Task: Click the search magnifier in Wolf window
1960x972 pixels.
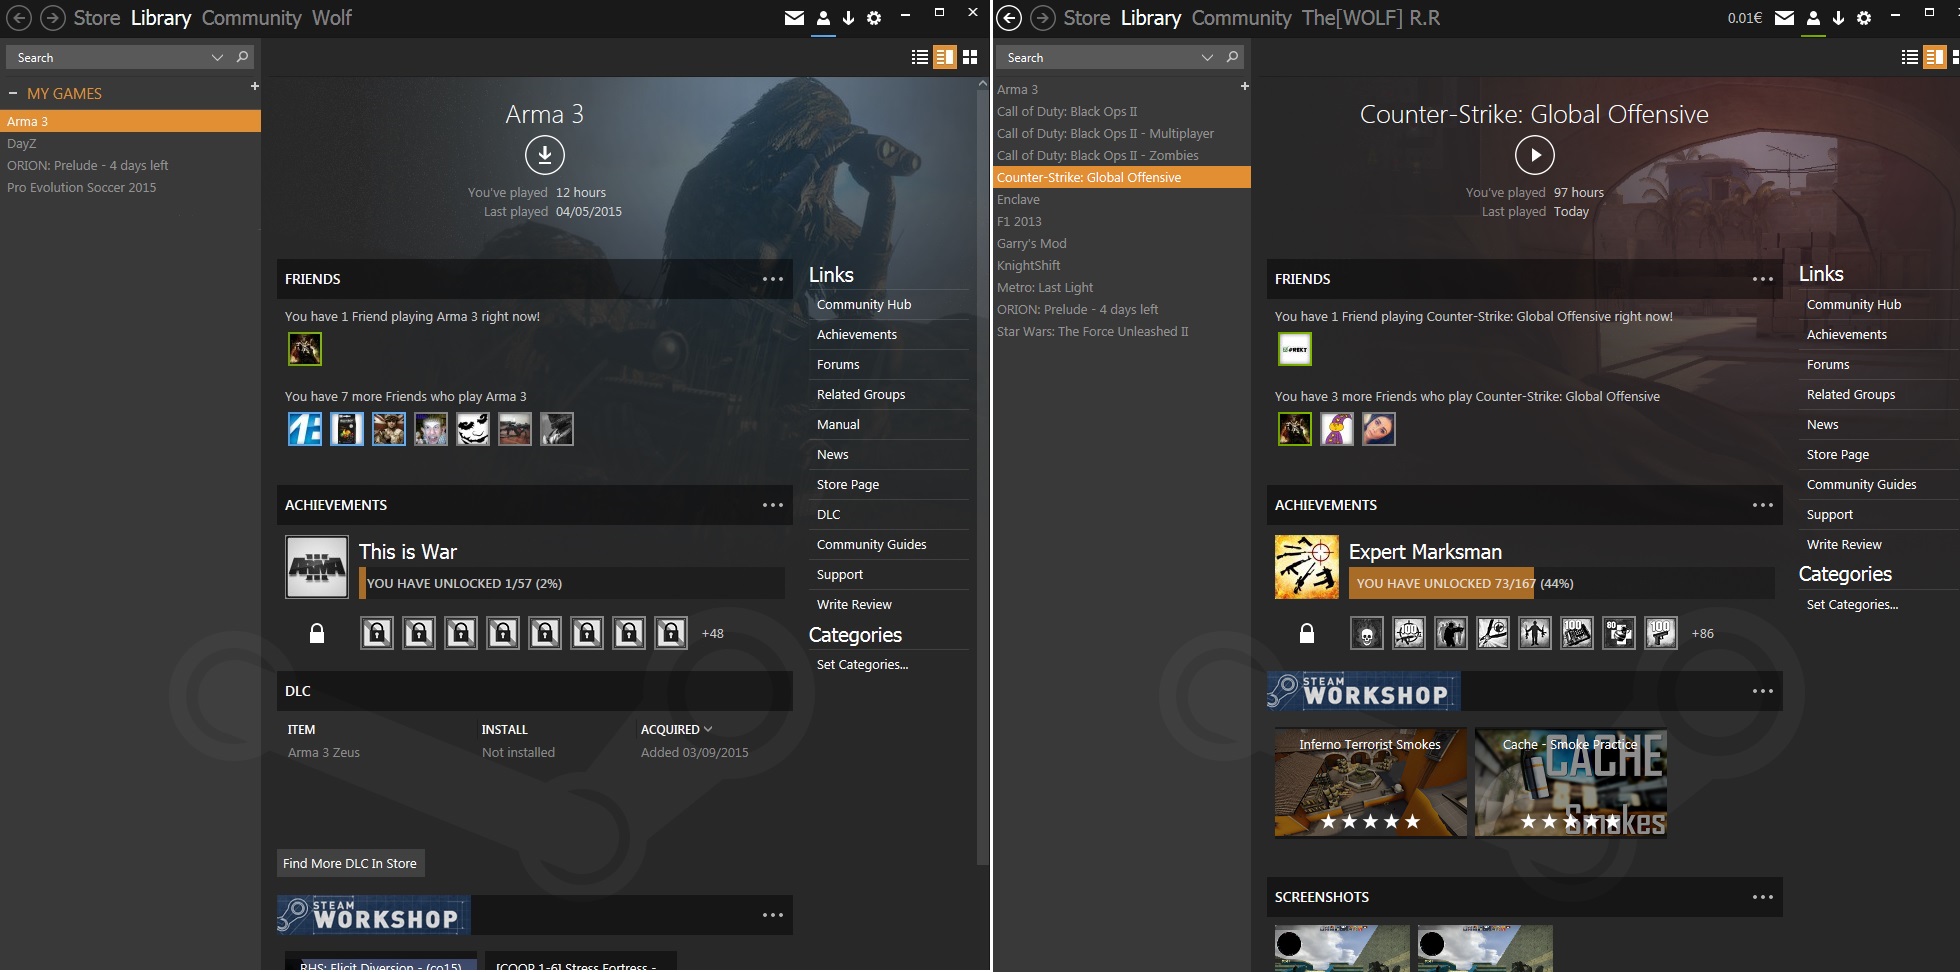Action: coord(242,57)
